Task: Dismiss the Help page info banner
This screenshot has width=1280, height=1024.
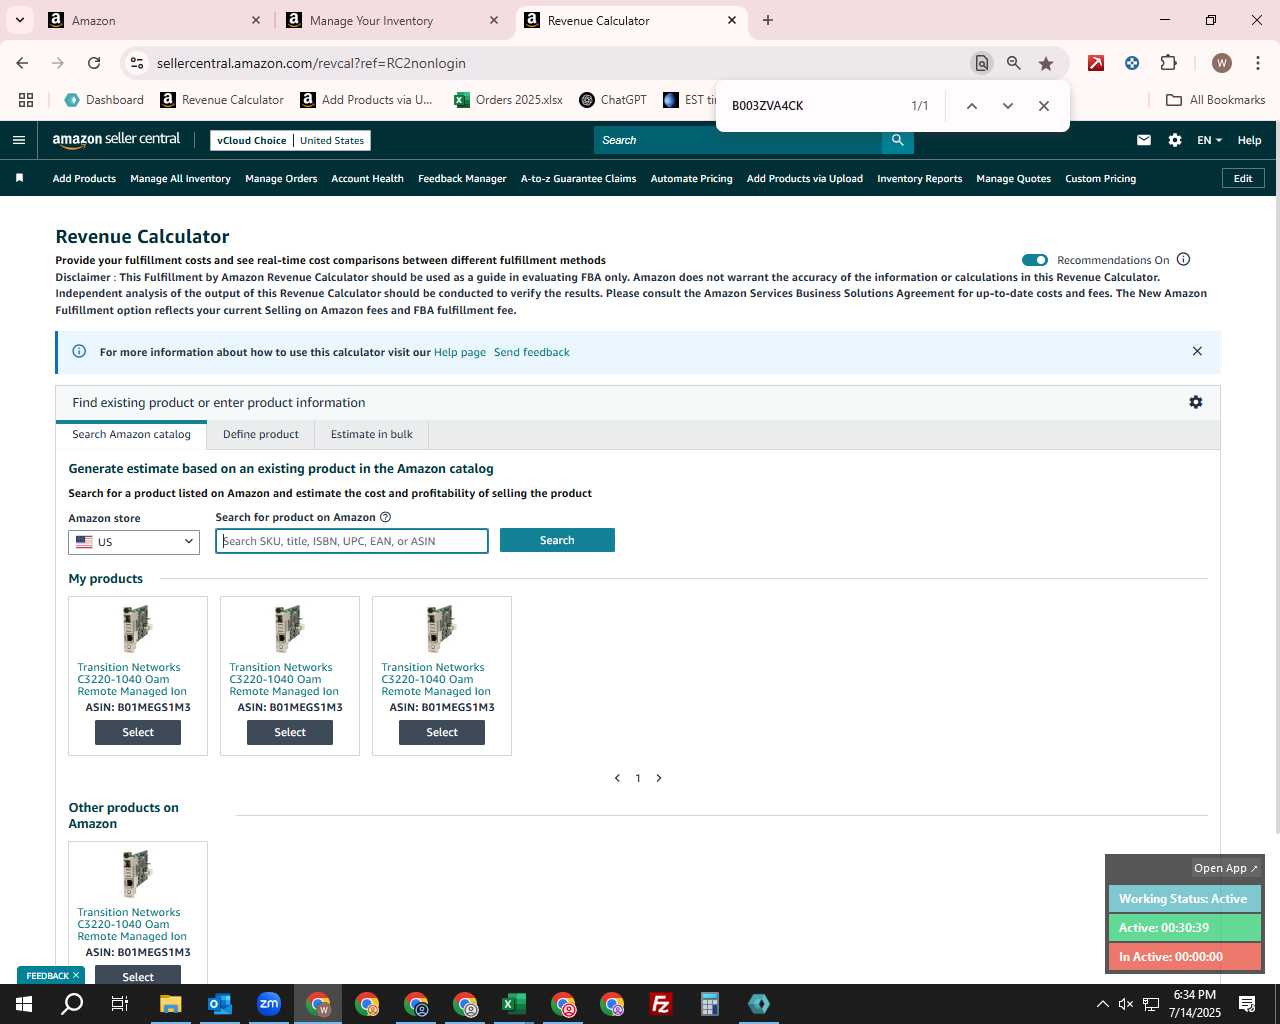Action: (x=1197, y=351)
